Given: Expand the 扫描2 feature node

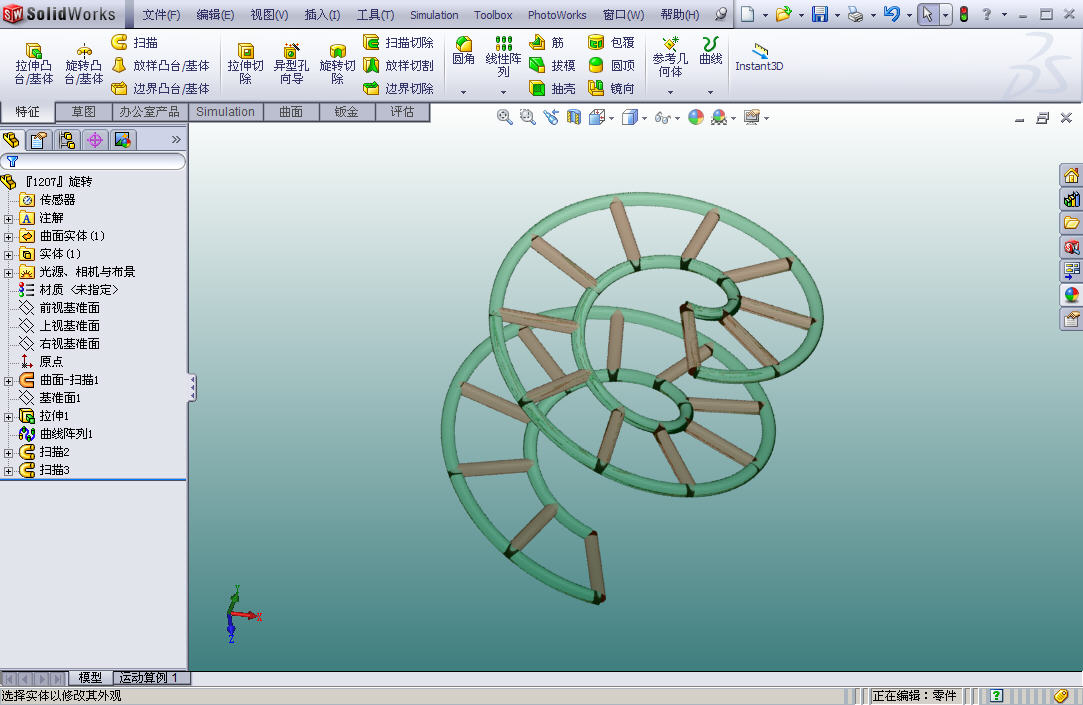Looking at the screenshot, I should (8, 453).
